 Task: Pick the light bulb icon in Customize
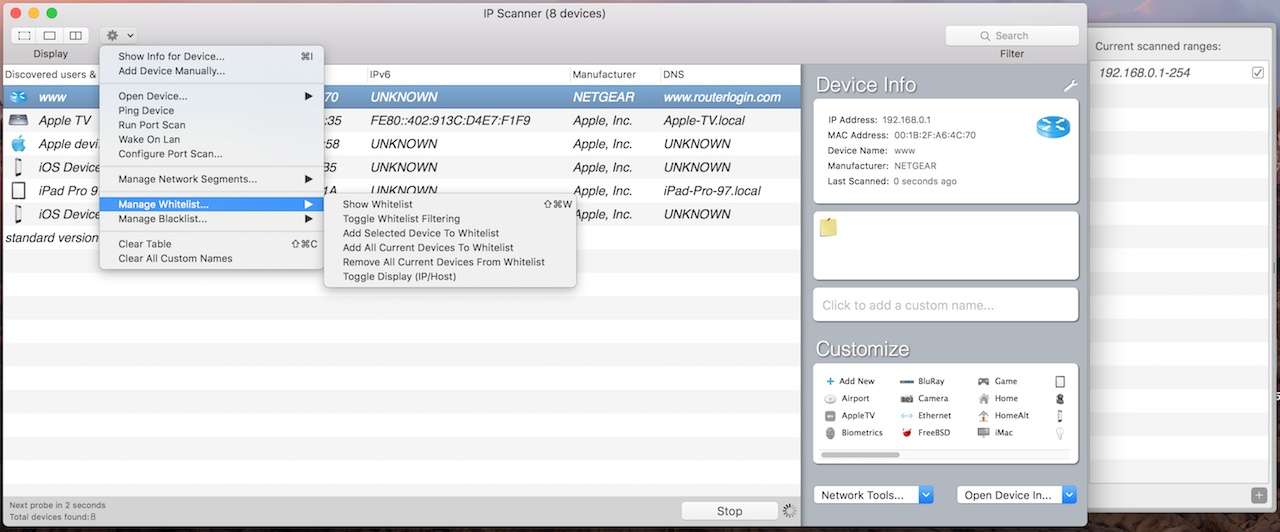point(1060,433)
